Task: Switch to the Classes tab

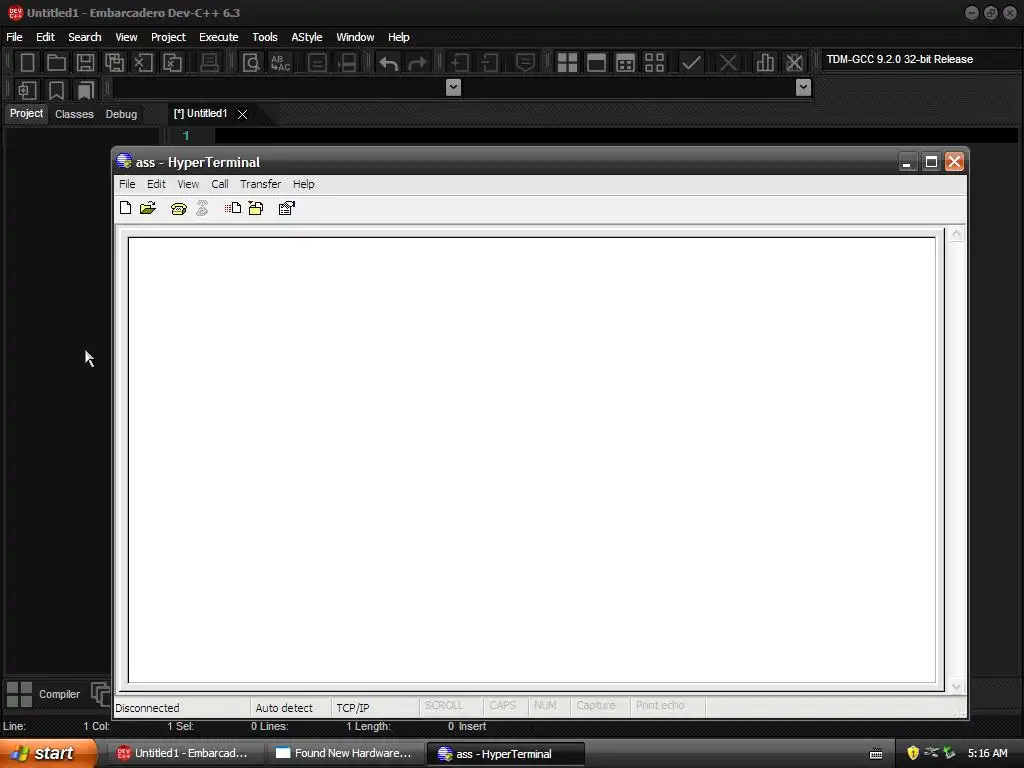Action: tap(74, 114)
